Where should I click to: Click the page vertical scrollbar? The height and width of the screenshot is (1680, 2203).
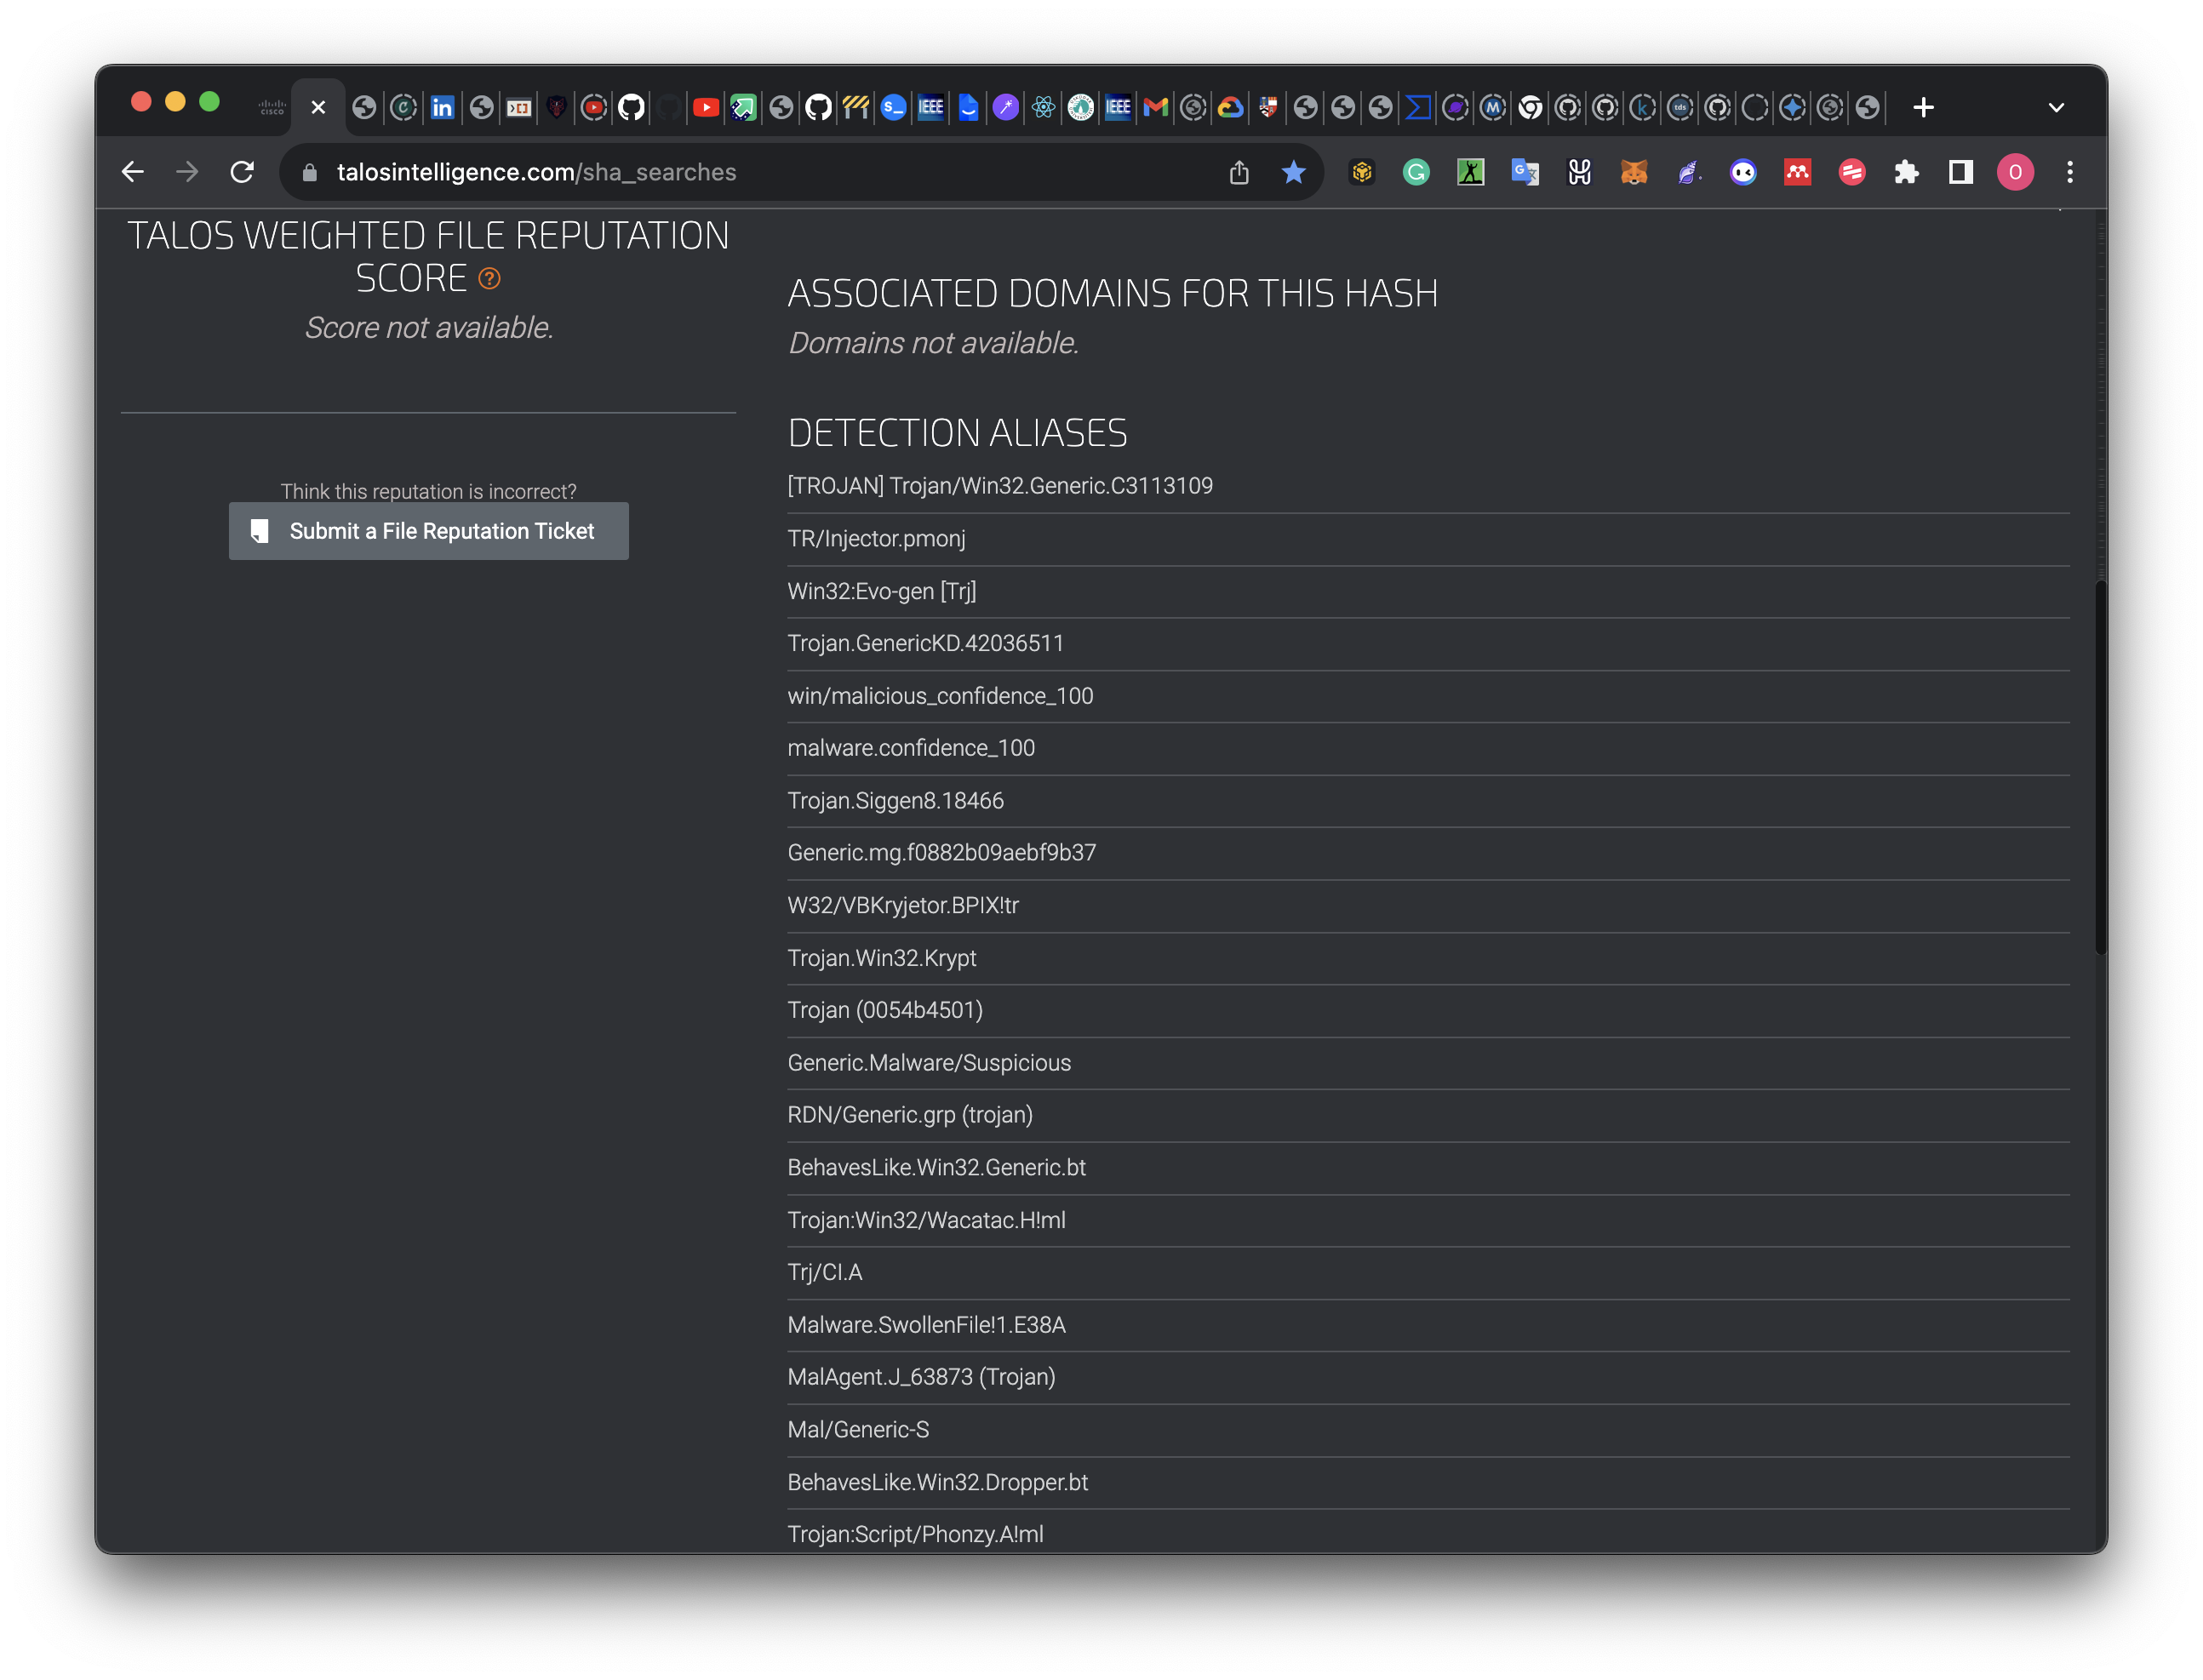(2100, 766)
